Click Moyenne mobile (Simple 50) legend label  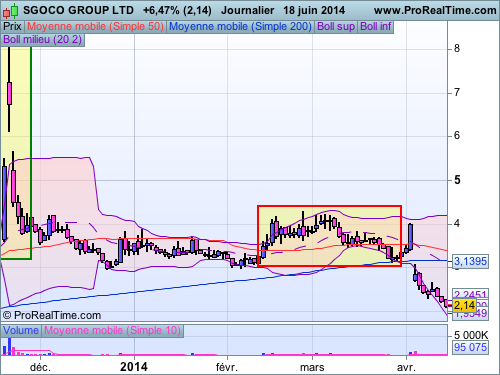tap(96, 26)
